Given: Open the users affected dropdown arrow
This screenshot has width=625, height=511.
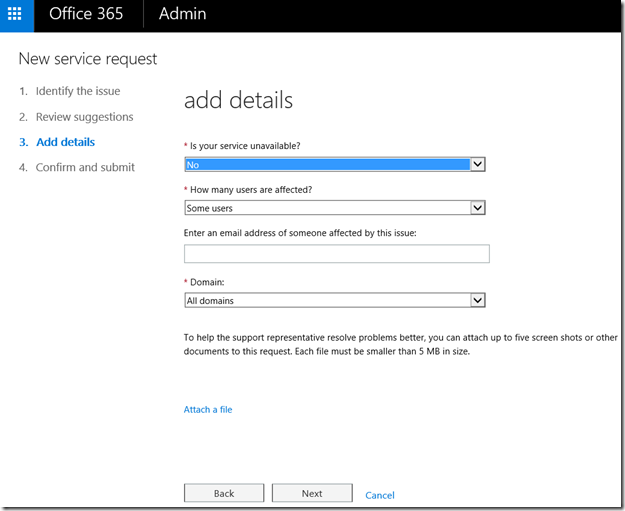Looking at the screenshot, I should tap(478, 208).
